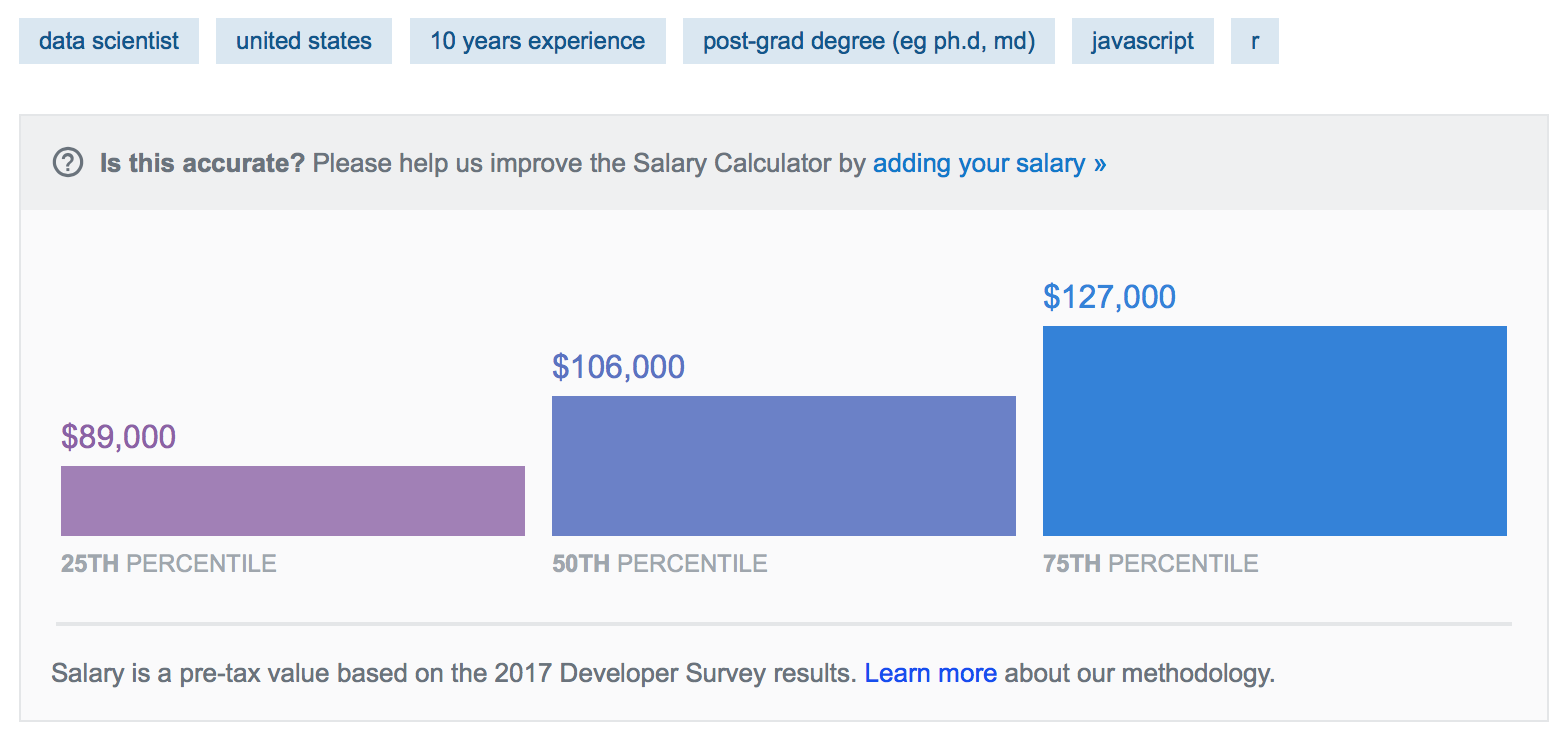Viewport: 1564px width, 740px height.
Task: Click the $89,000 salary value
Action: tap(118, 437)
